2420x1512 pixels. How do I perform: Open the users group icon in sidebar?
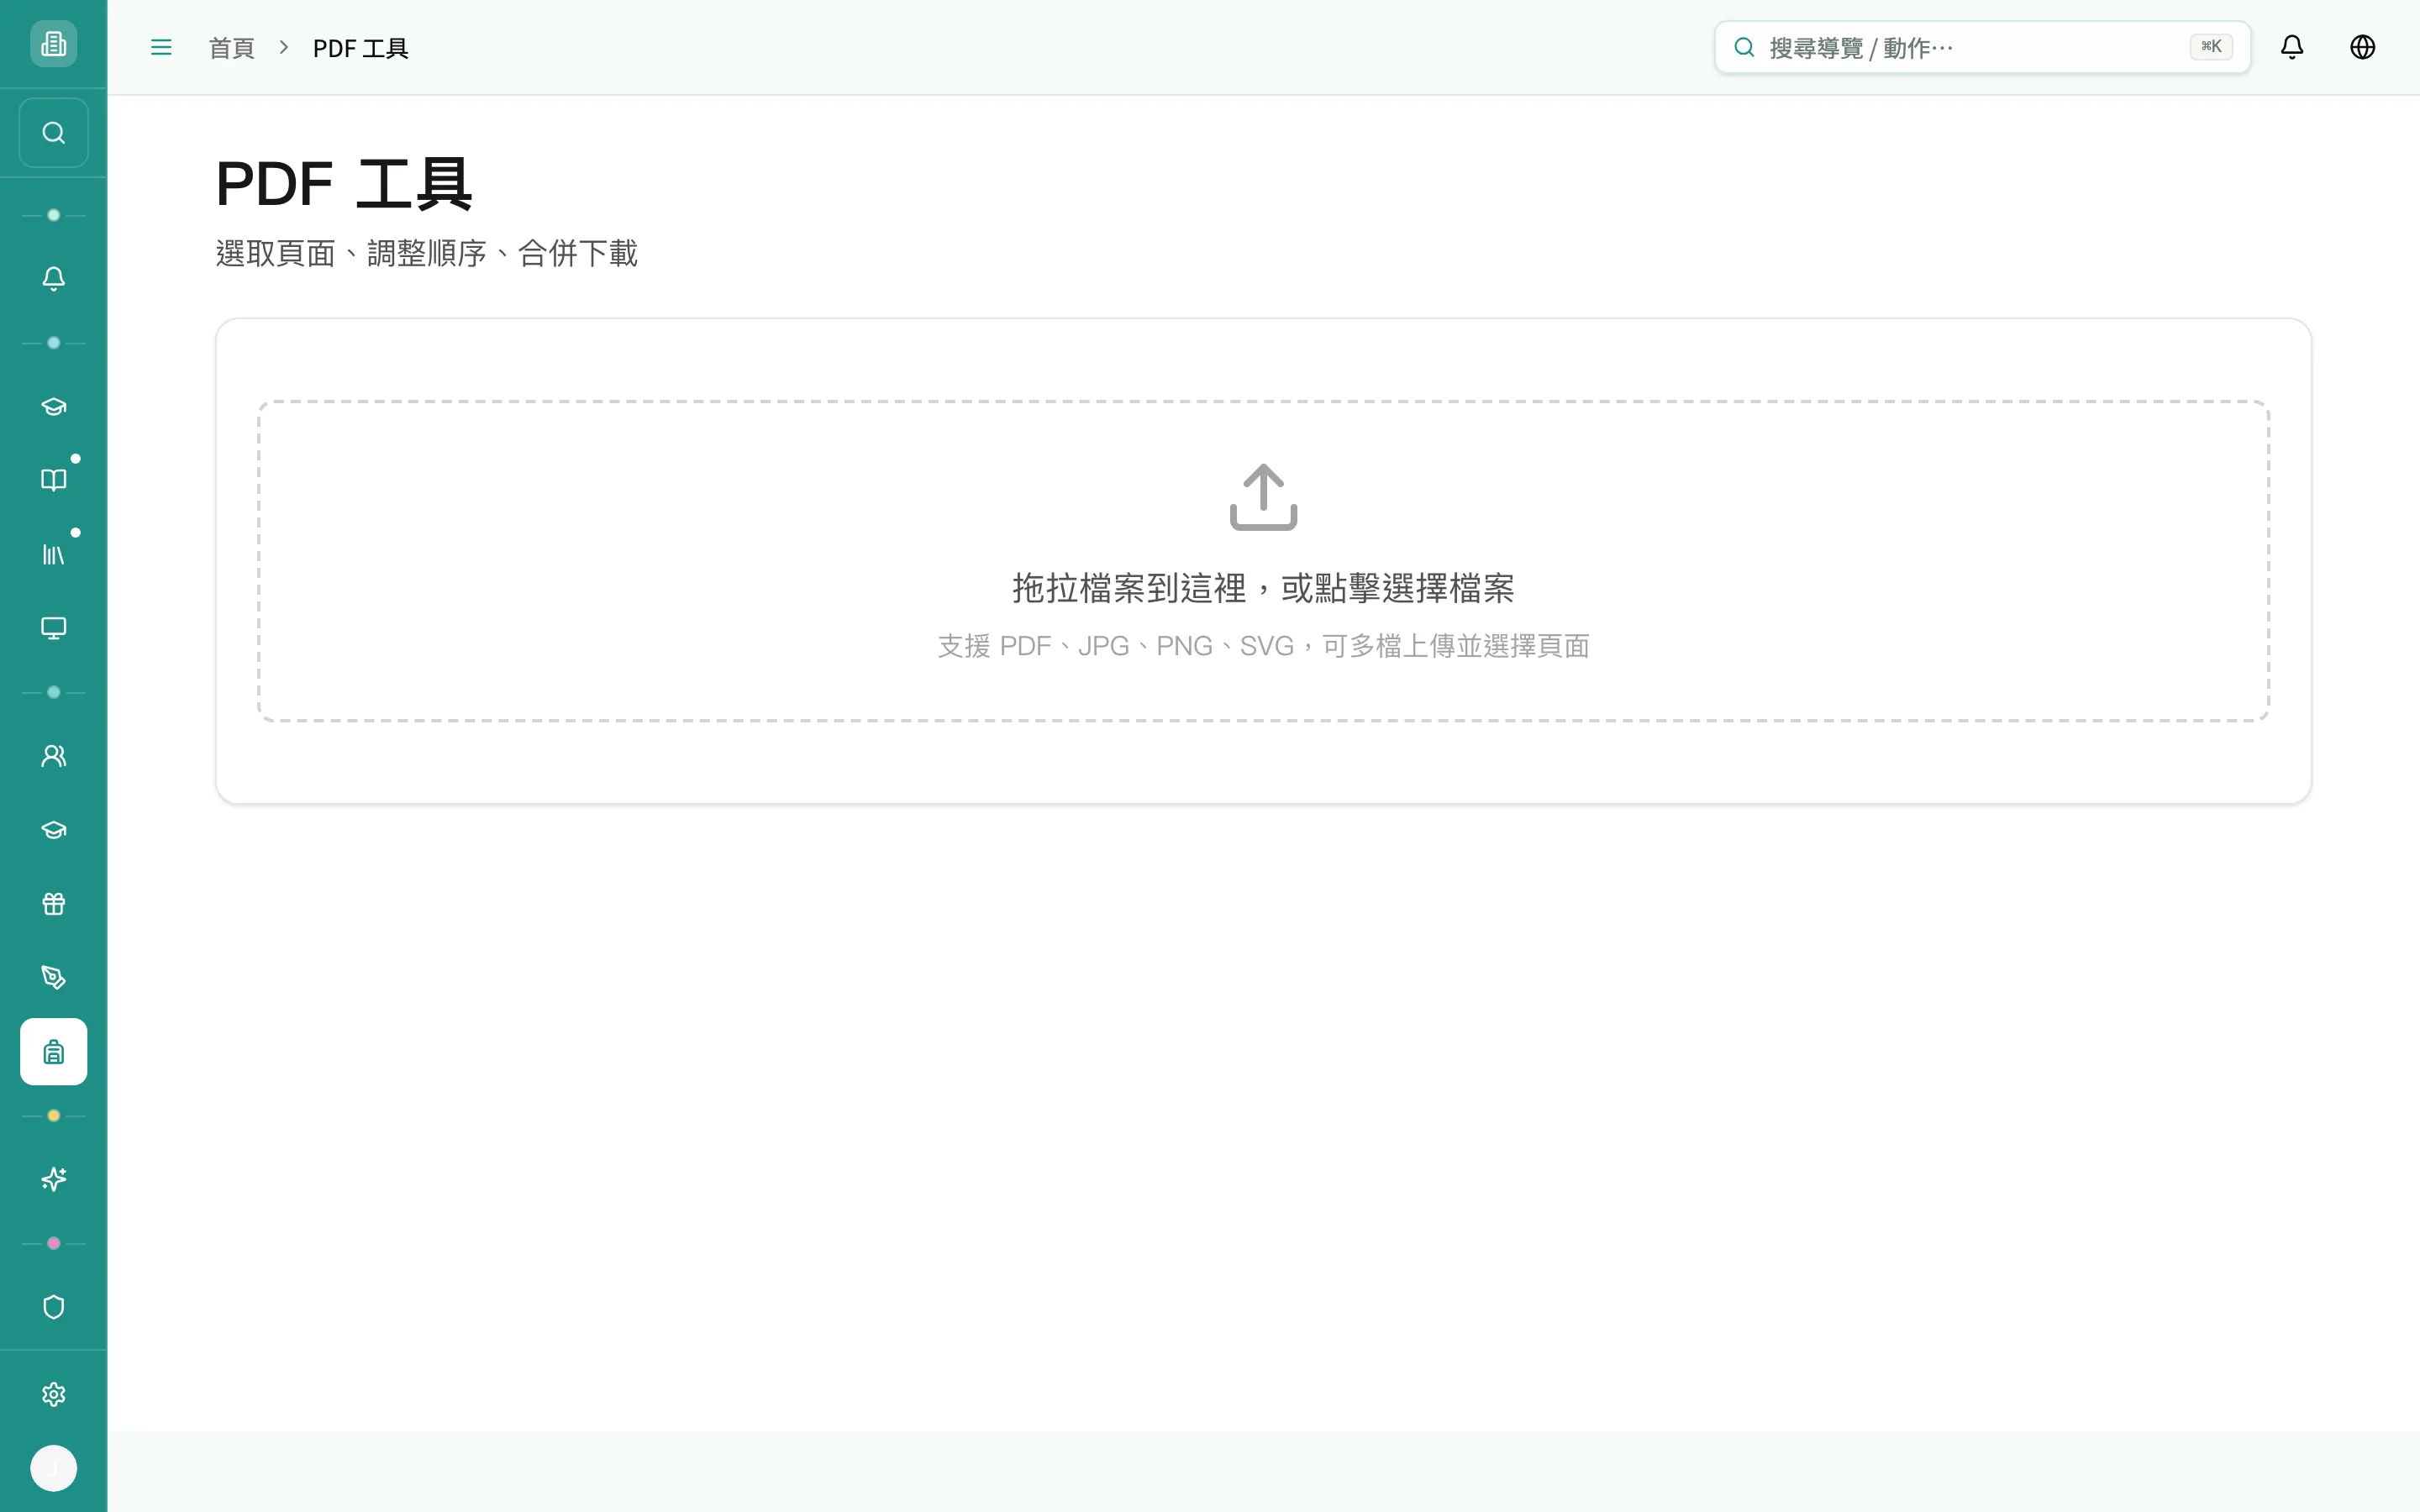pos(53,756)
